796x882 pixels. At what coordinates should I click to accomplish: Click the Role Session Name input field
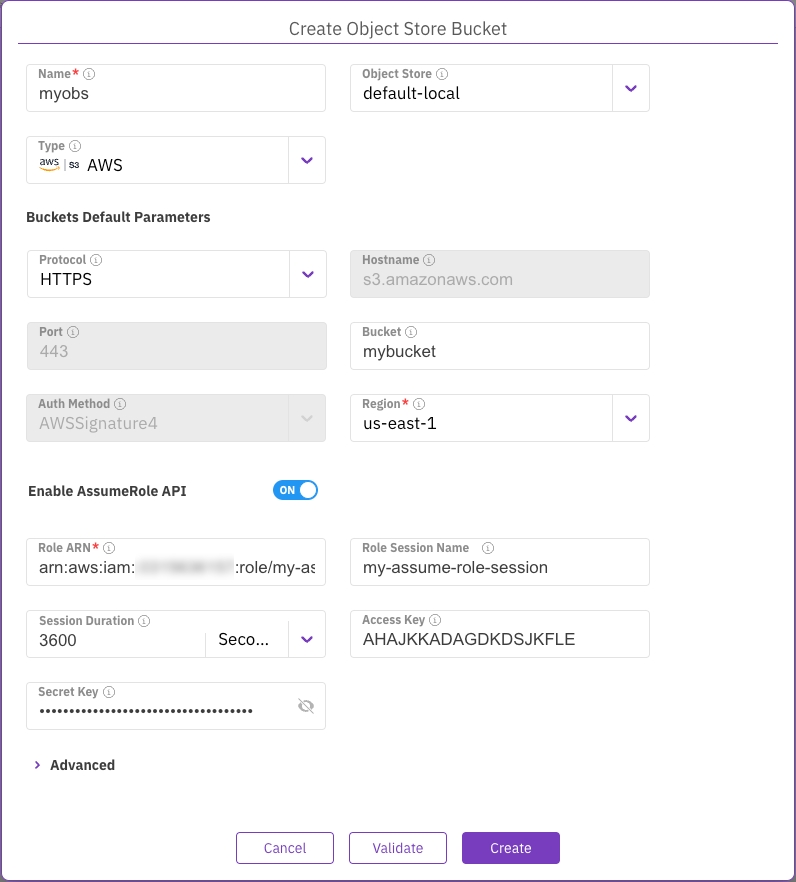coord(499,568)
